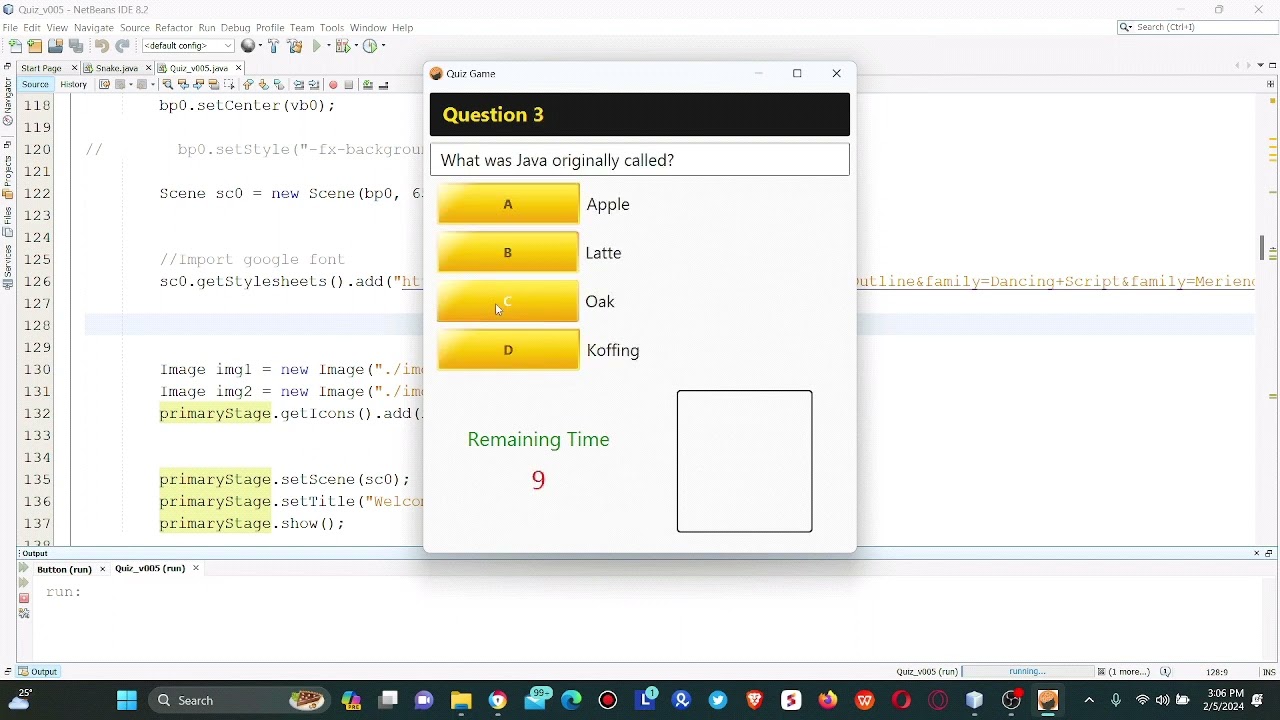This screenshot has width=1280, height=720.
Task: Click New Project icon in NetBeans toolbar
Action: tap(35, 46)
